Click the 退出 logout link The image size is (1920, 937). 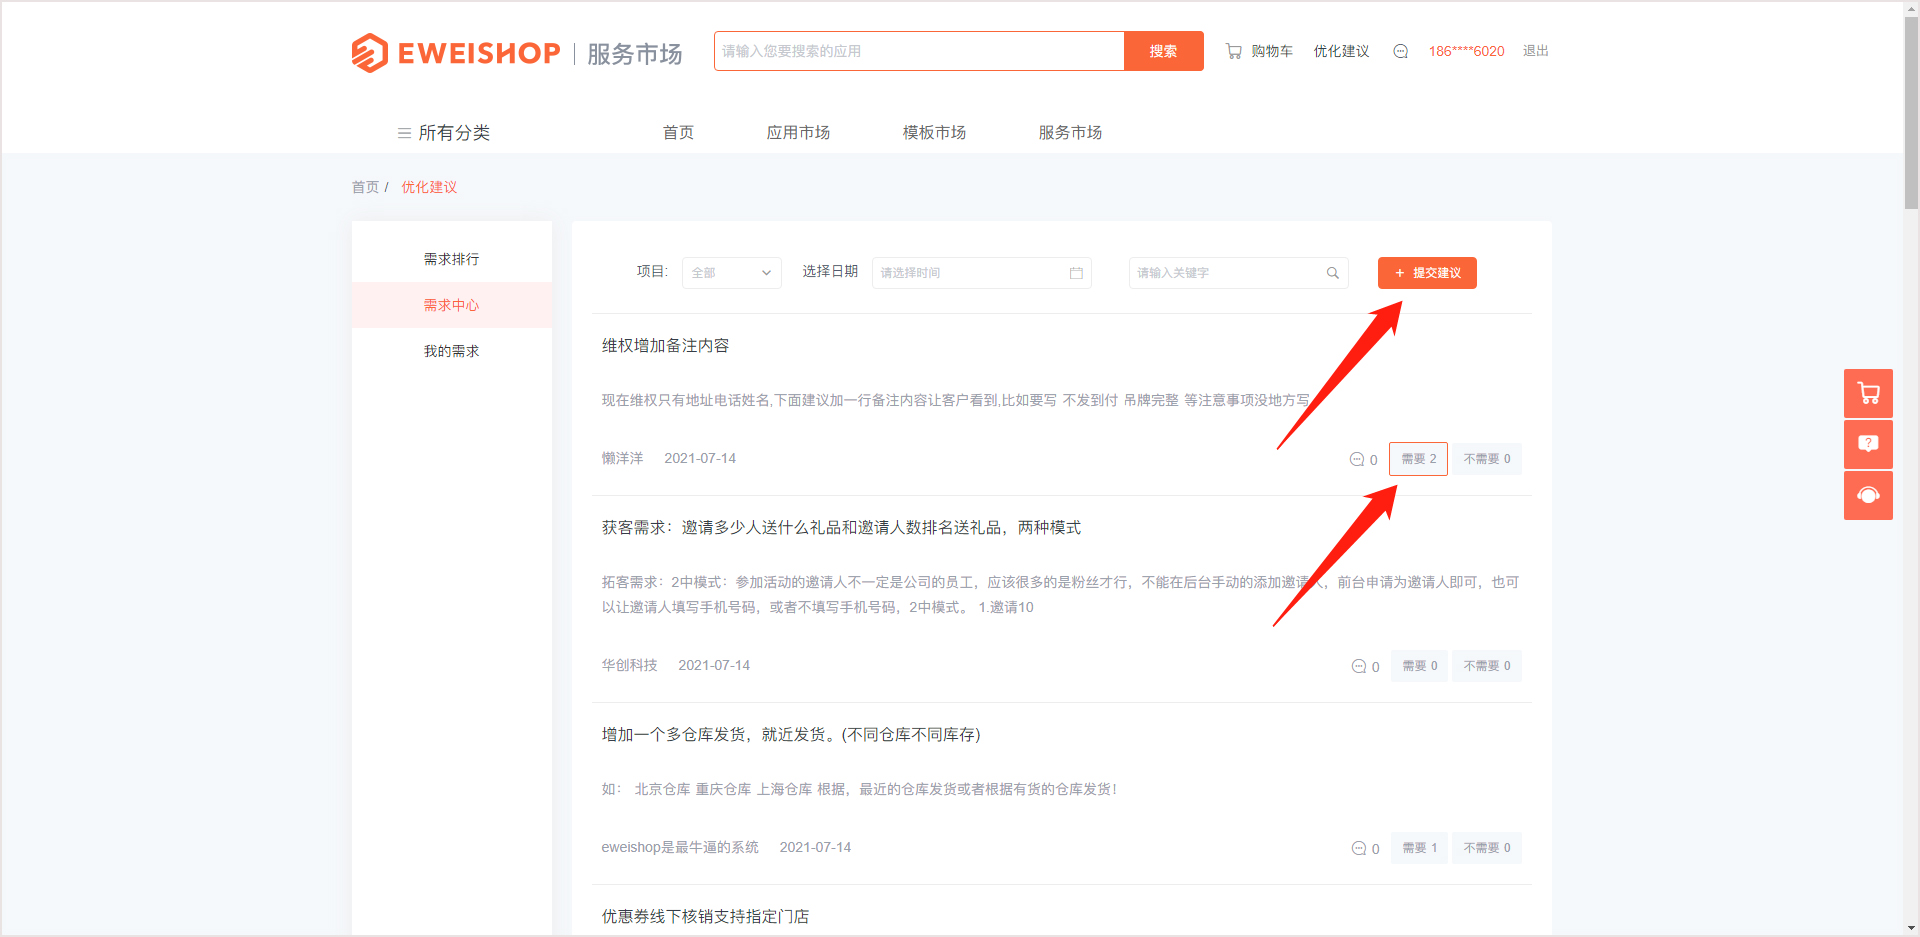[1535, 51]
